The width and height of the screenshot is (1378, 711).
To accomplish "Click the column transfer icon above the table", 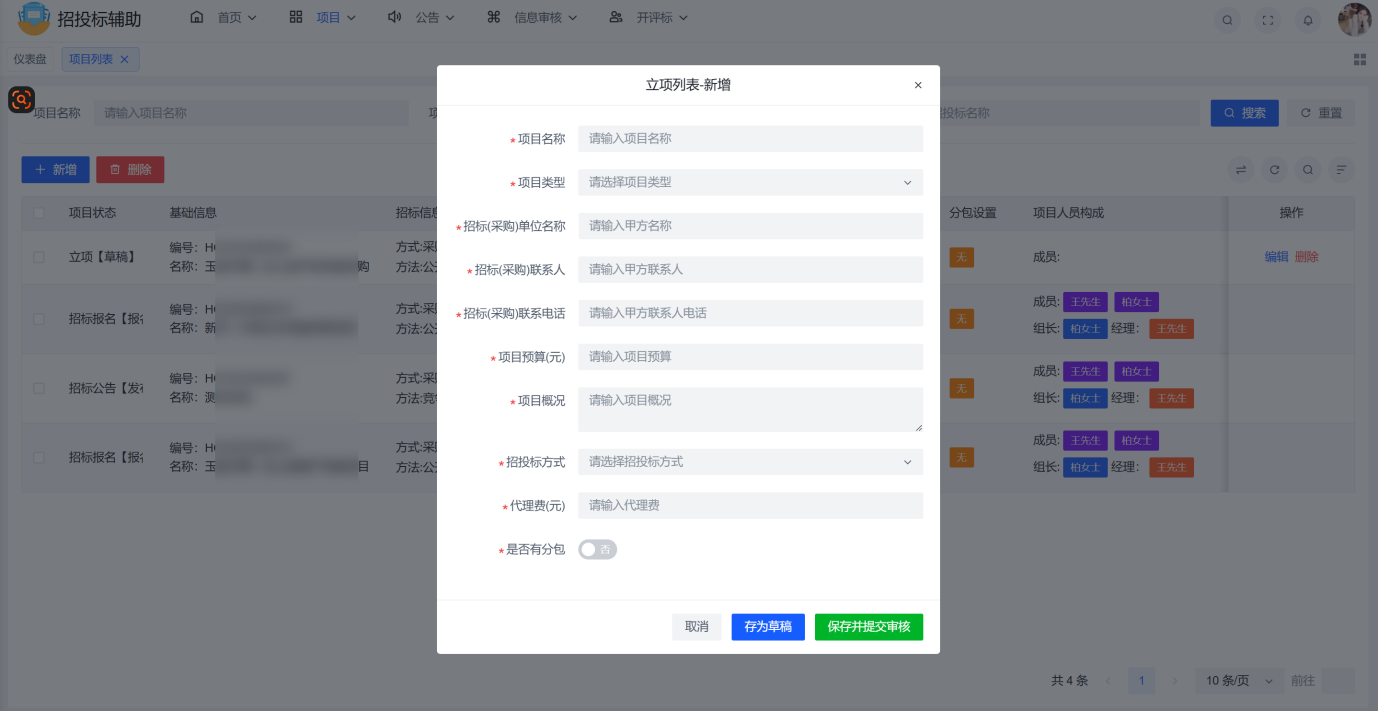I will tap(1240, 170).
